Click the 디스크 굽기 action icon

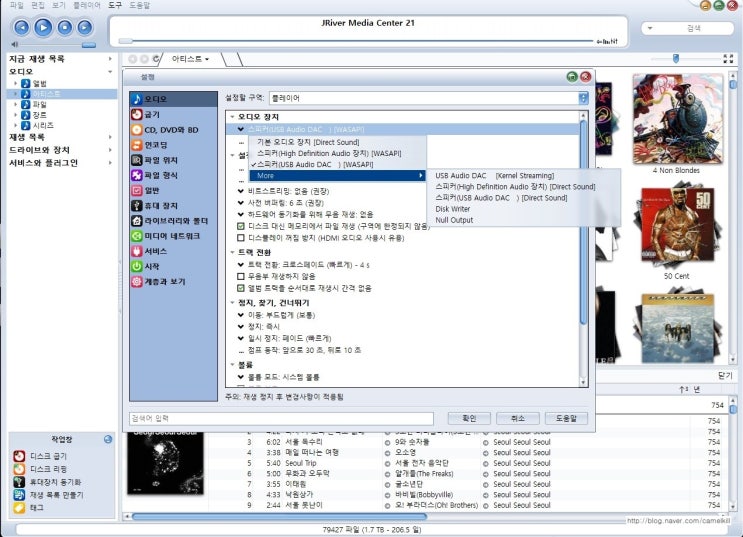point(19,456)
